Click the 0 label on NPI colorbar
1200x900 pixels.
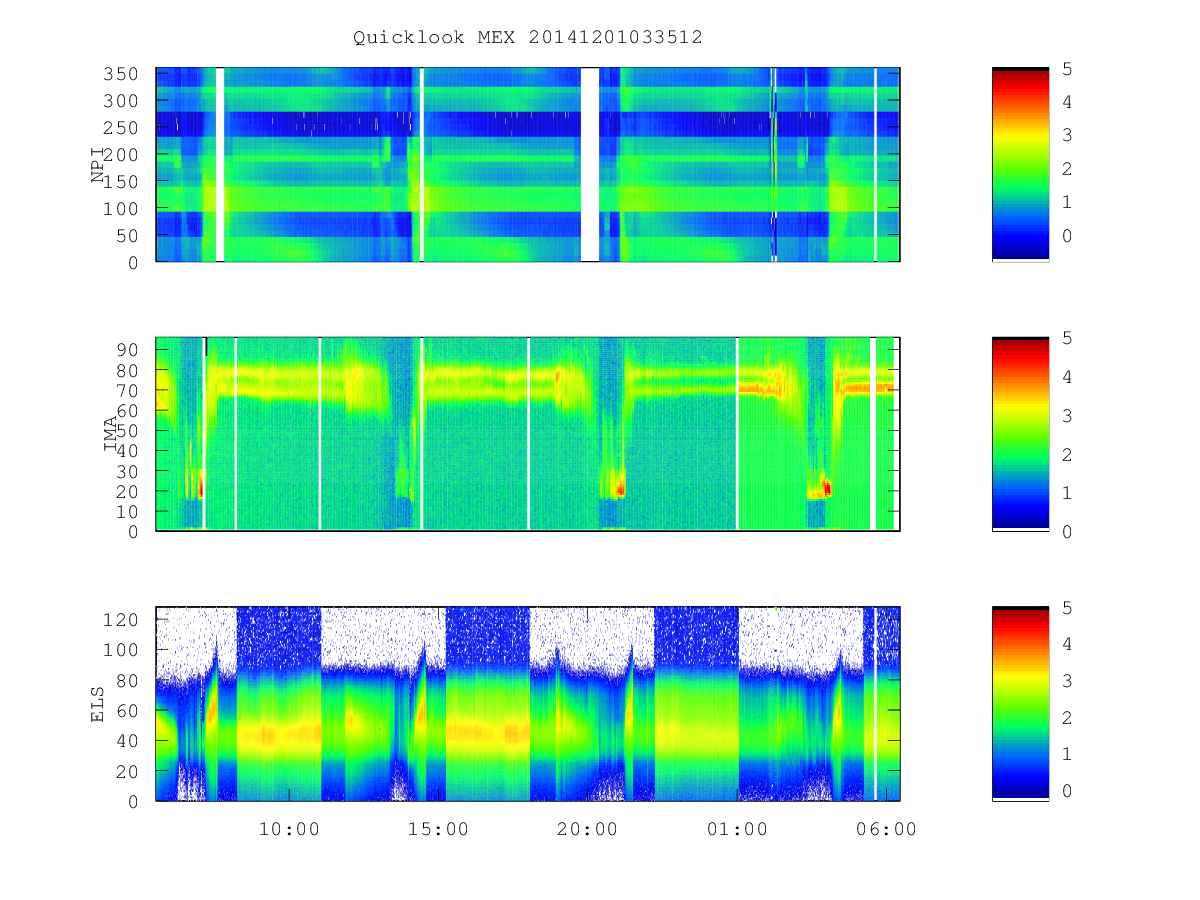click(1067, 235)
